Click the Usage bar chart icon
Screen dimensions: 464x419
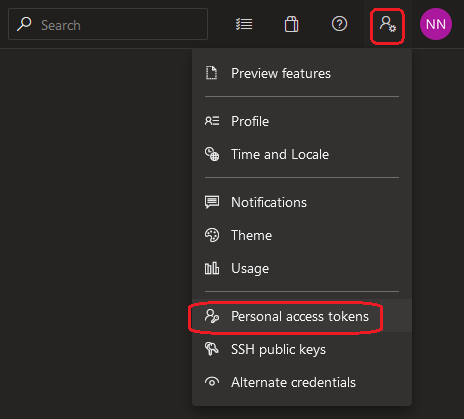click(212, 268)
